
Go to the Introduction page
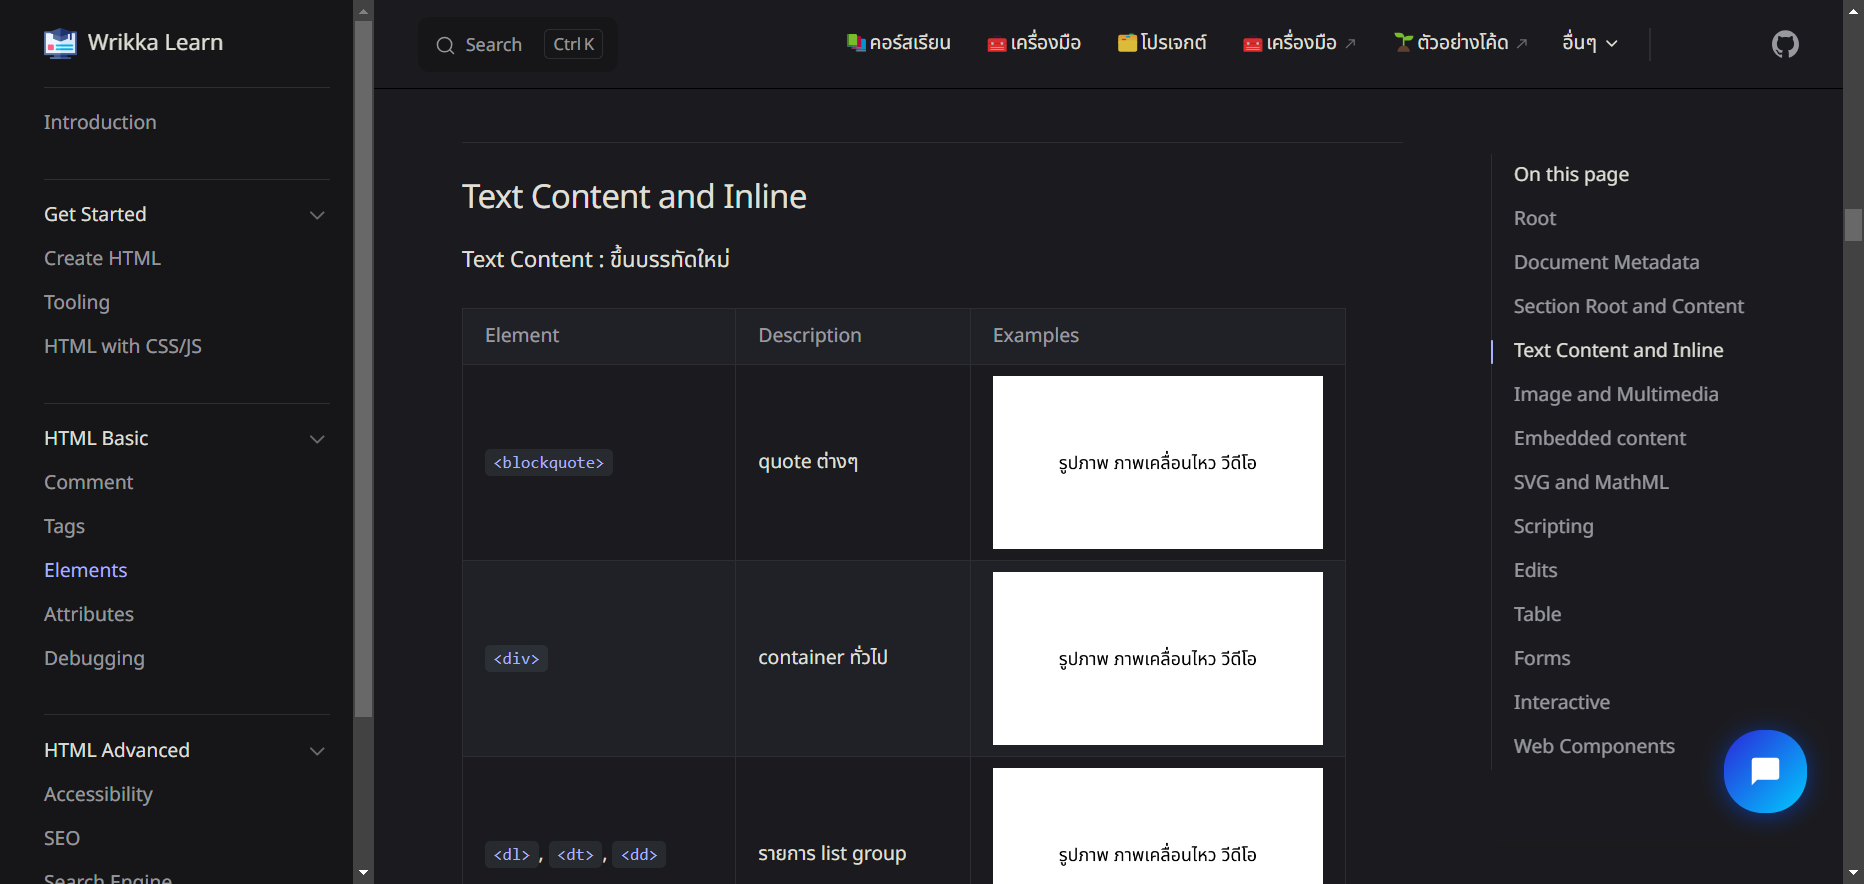coord(100,122)
